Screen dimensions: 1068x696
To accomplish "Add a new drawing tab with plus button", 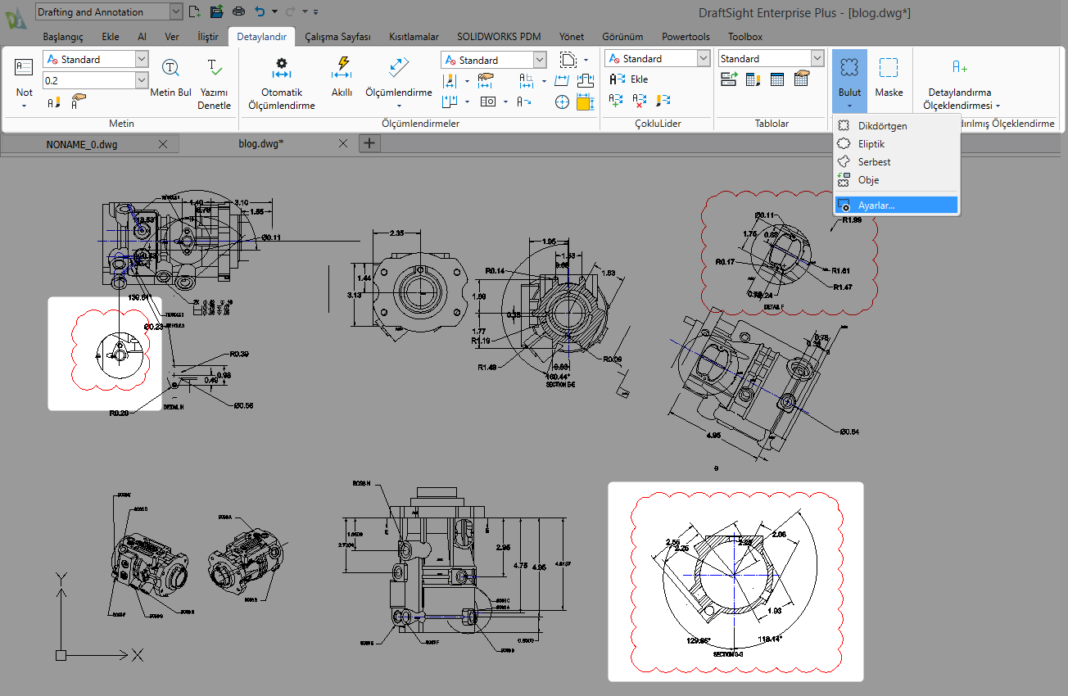I will pos(369,144).
